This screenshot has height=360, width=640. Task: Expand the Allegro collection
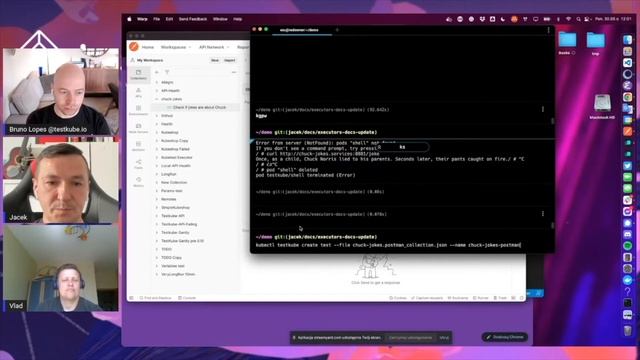(157, 82)
